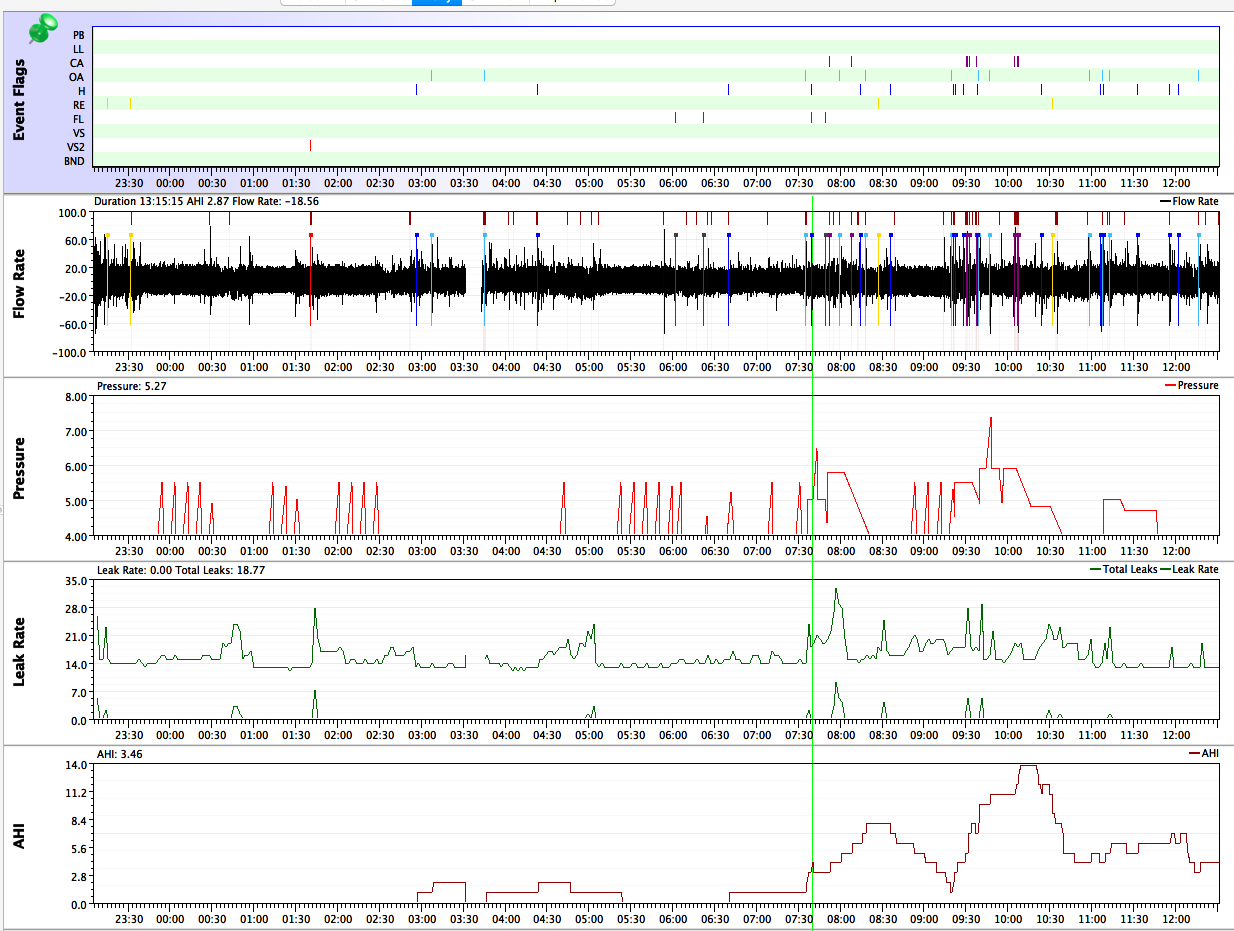1234x931 pixels.
Task: Select the FL row label in Event Flags
Action: (79, 118)
